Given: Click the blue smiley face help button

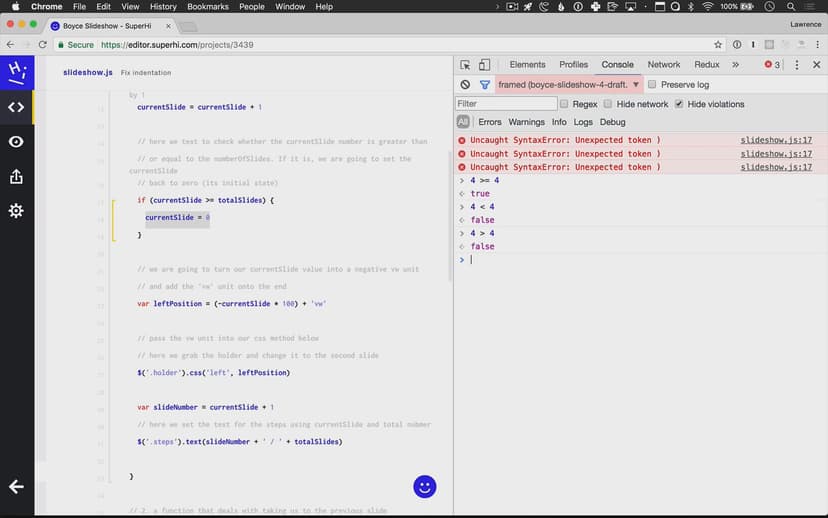Looking at the screenshot, I should click(x=425, y=487).
